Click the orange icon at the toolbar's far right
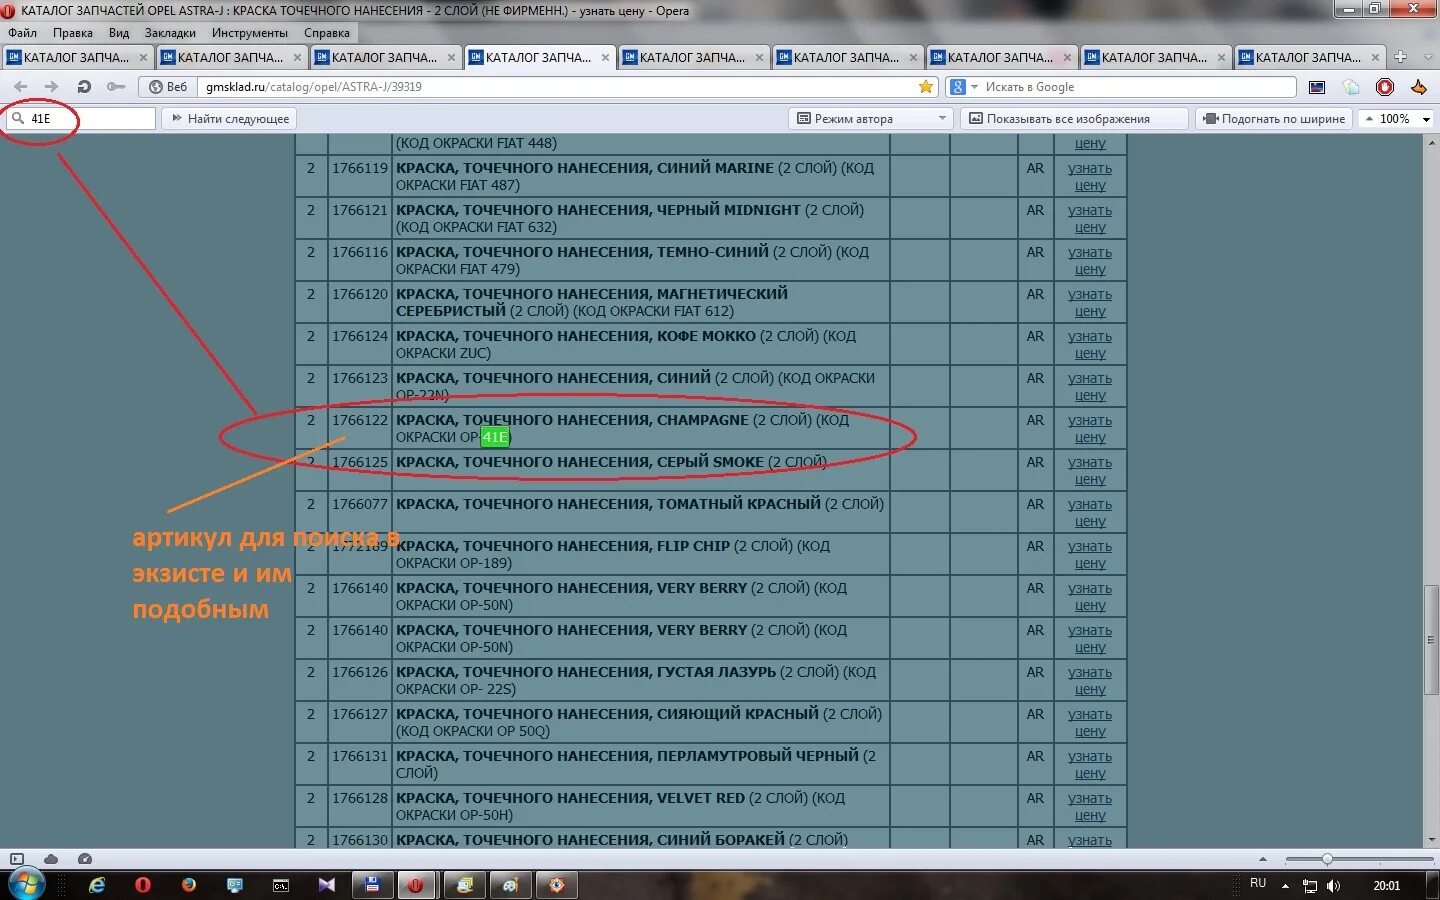 (1418, 87)
